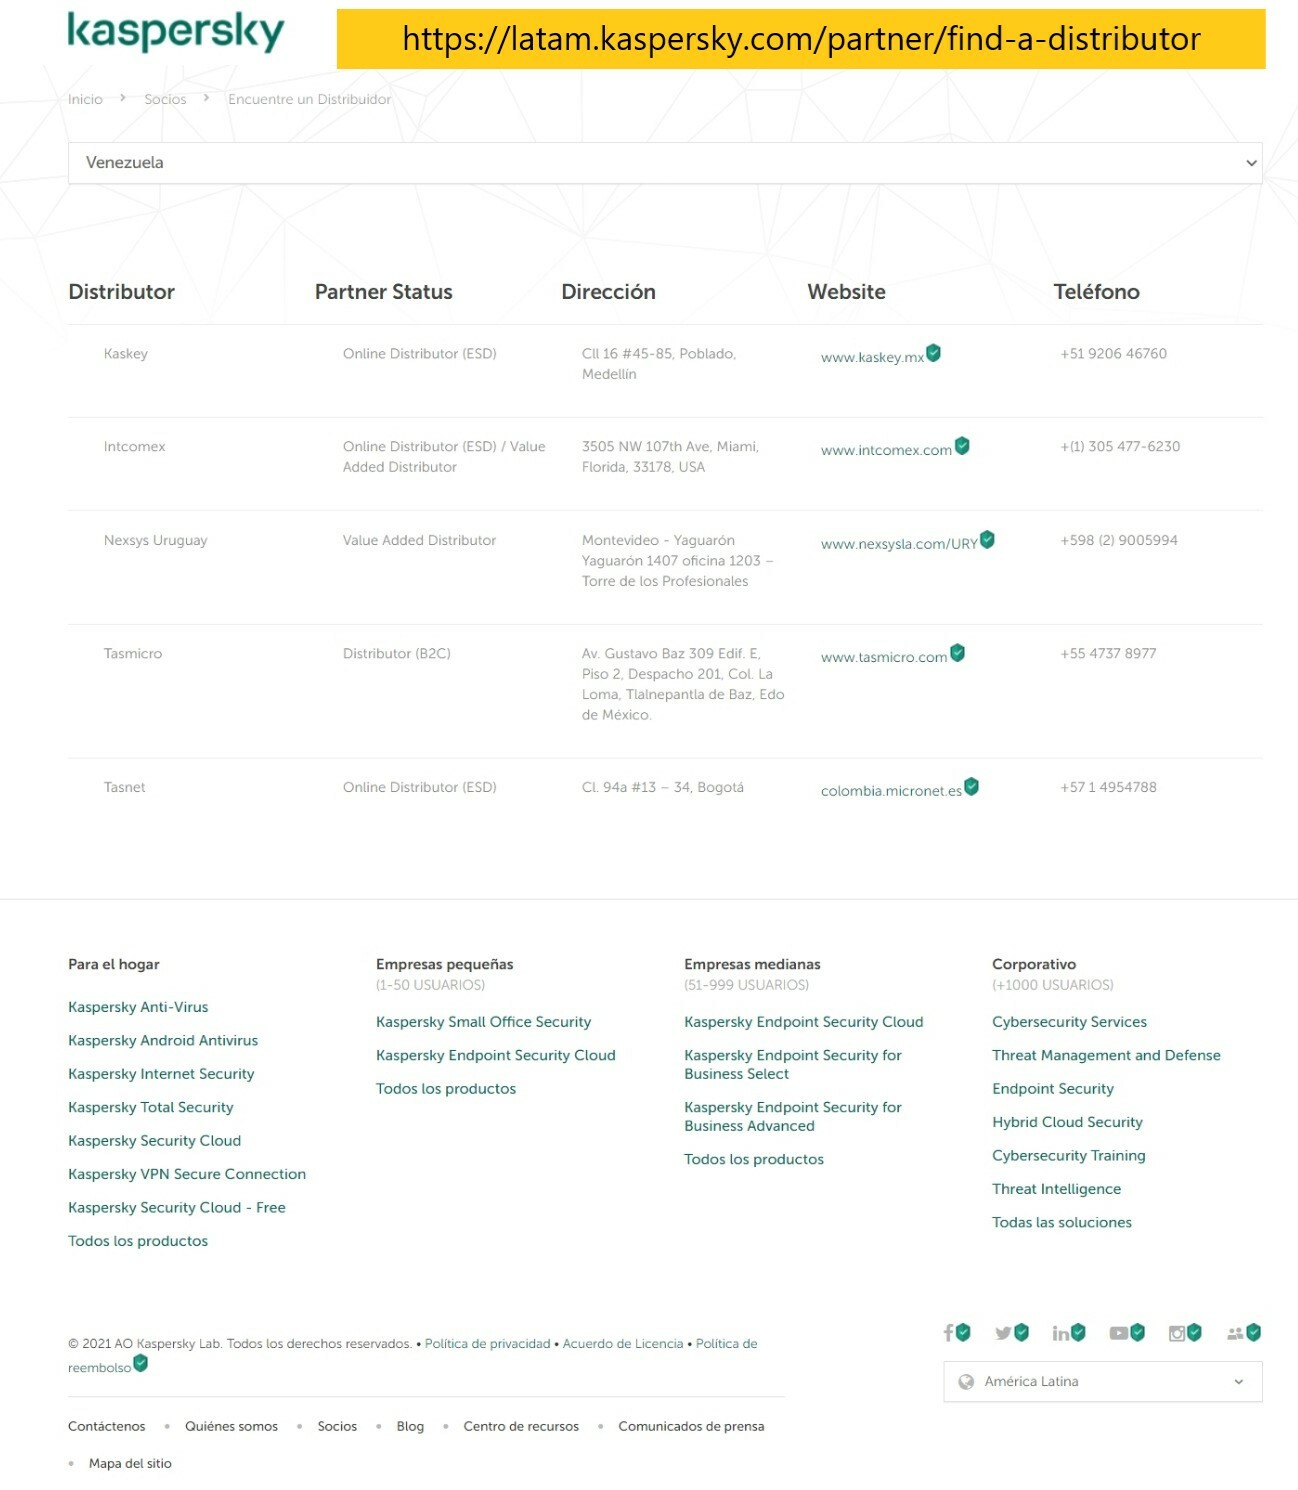1298x1490 pixels.
Task: Click the globe icon beside América Latina
Action: point(966,1381)
